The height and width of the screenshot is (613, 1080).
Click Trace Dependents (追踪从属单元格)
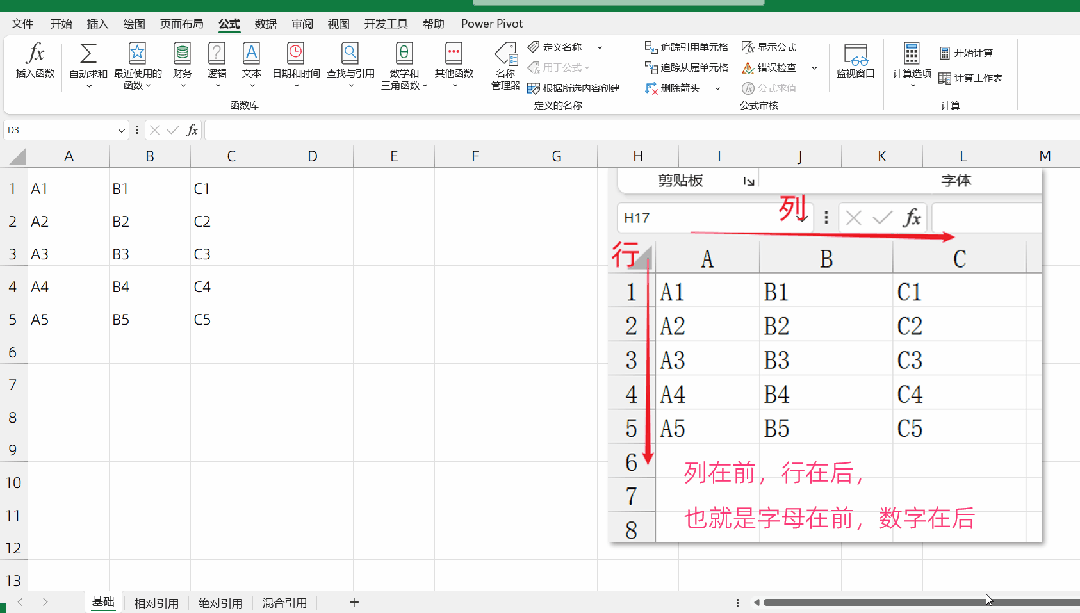click(686, 67)
